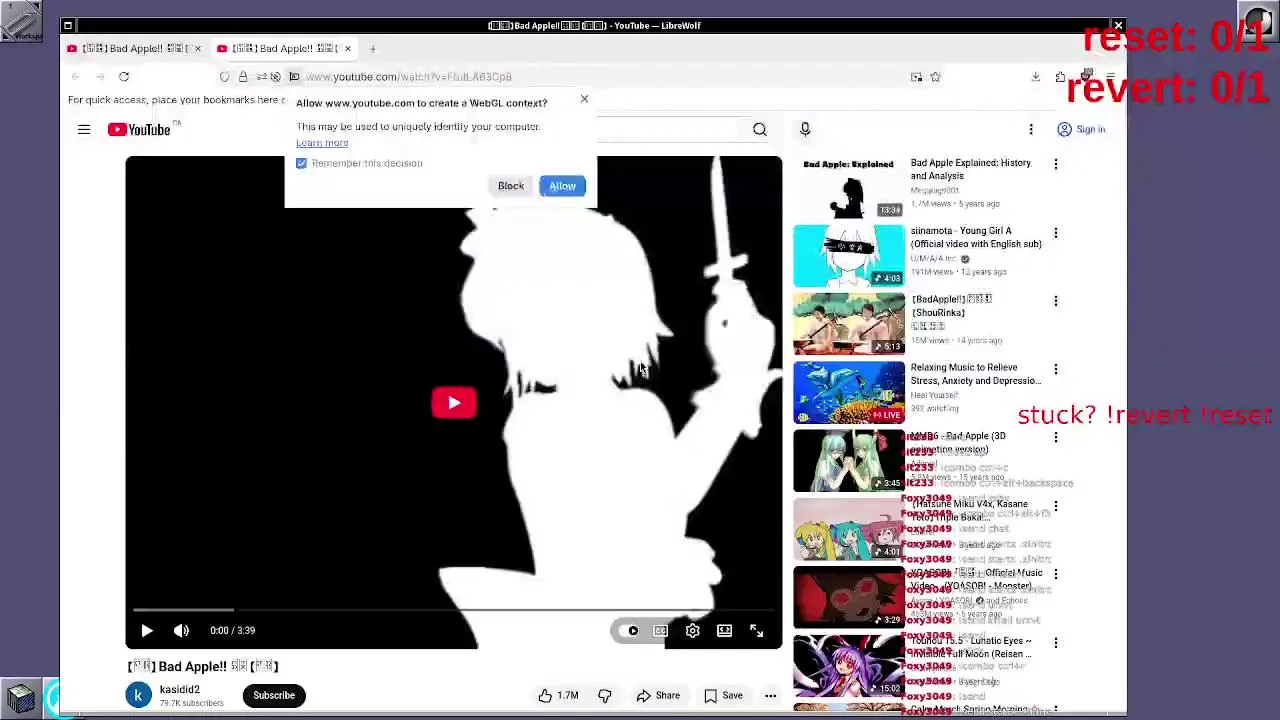The width and height of the screenshot is (1280, 720).
Task: Open a new browser tab
Action: tap(372, 48)
